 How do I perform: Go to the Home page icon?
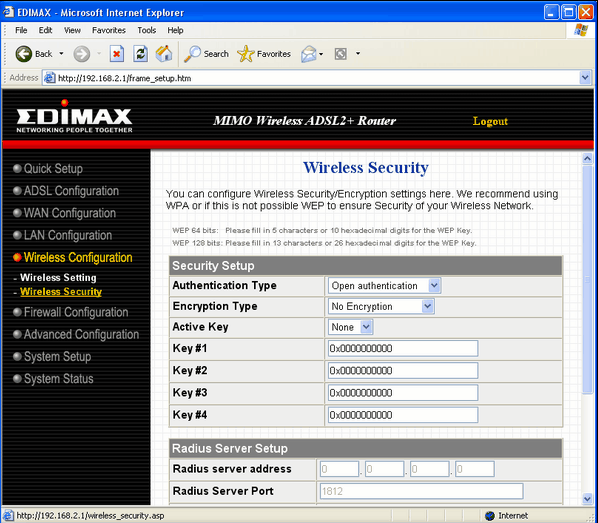[164, 54]
